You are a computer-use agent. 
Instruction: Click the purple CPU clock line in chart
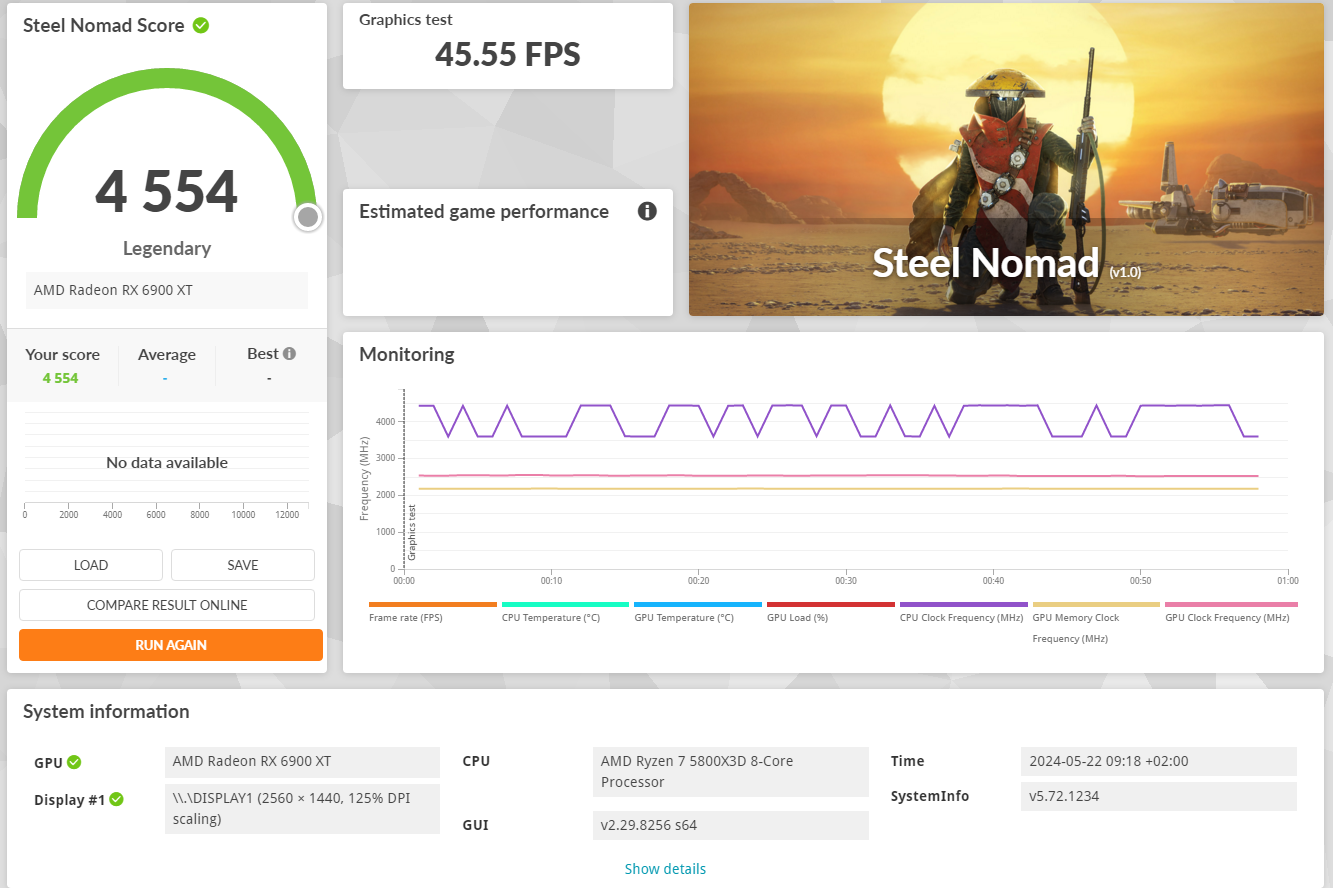coord(838,420)
